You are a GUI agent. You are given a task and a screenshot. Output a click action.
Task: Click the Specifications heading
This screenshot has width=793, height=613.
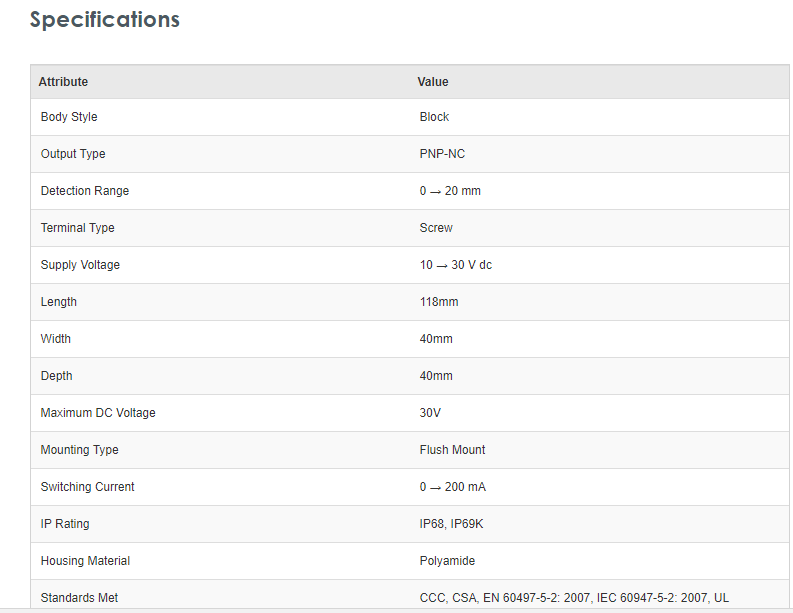105,20
